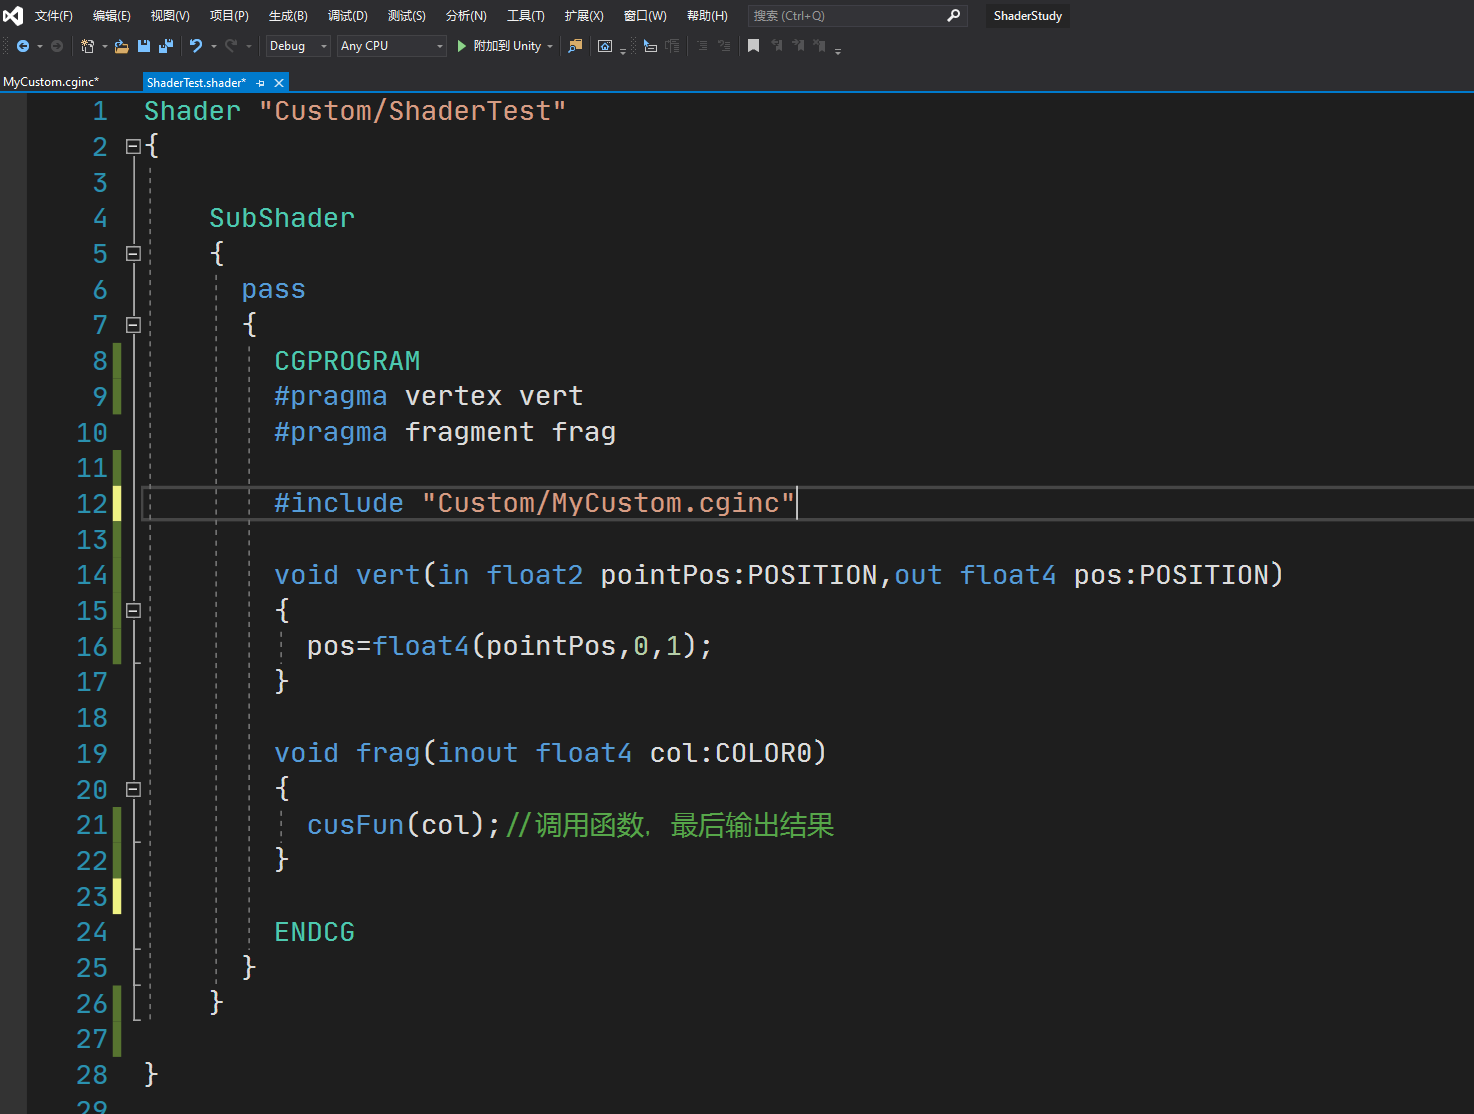The width and height of the screenshot is (1474, 1114).
Task: Click line number 14 in the gutter
Action: (92, 575)
